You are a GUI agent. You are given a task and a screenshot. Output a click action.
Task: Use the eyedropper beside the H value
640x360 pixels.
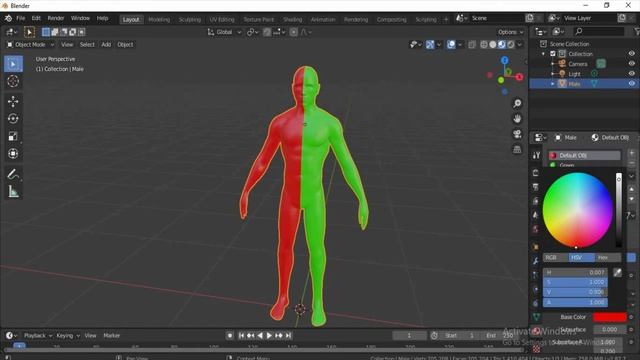point(618,272)
